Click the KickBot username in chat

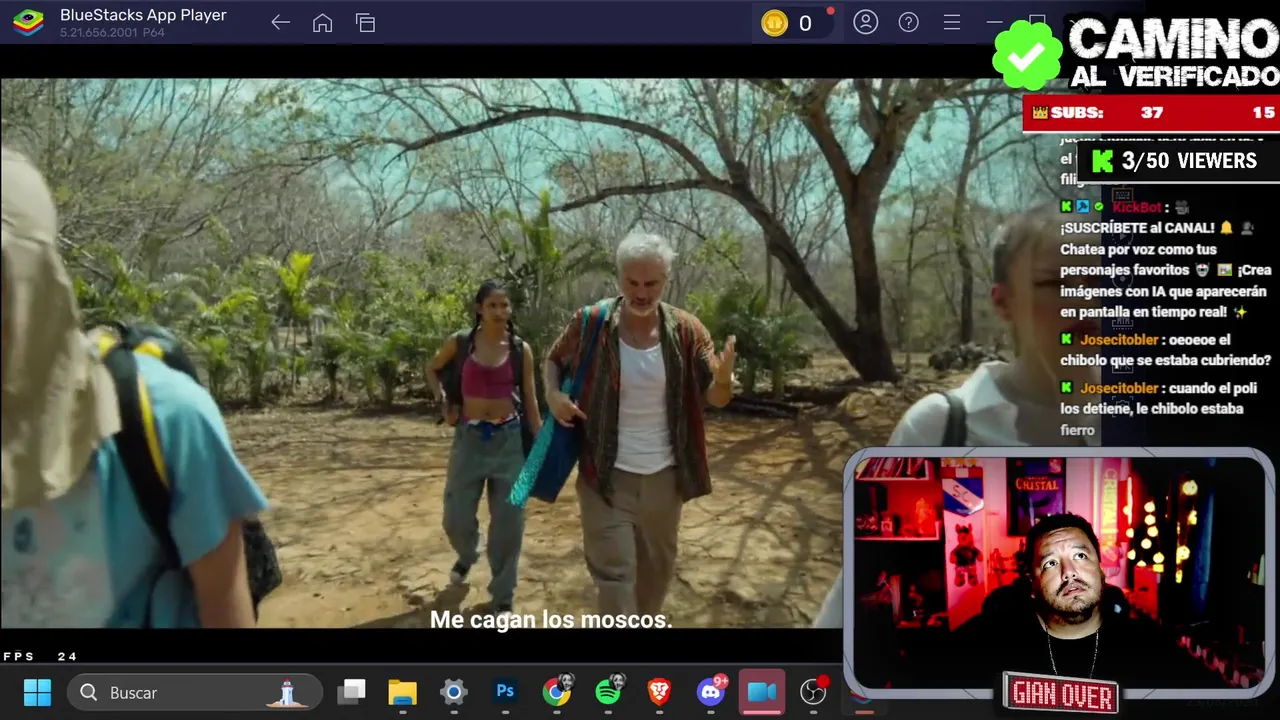coord(1137,207)
